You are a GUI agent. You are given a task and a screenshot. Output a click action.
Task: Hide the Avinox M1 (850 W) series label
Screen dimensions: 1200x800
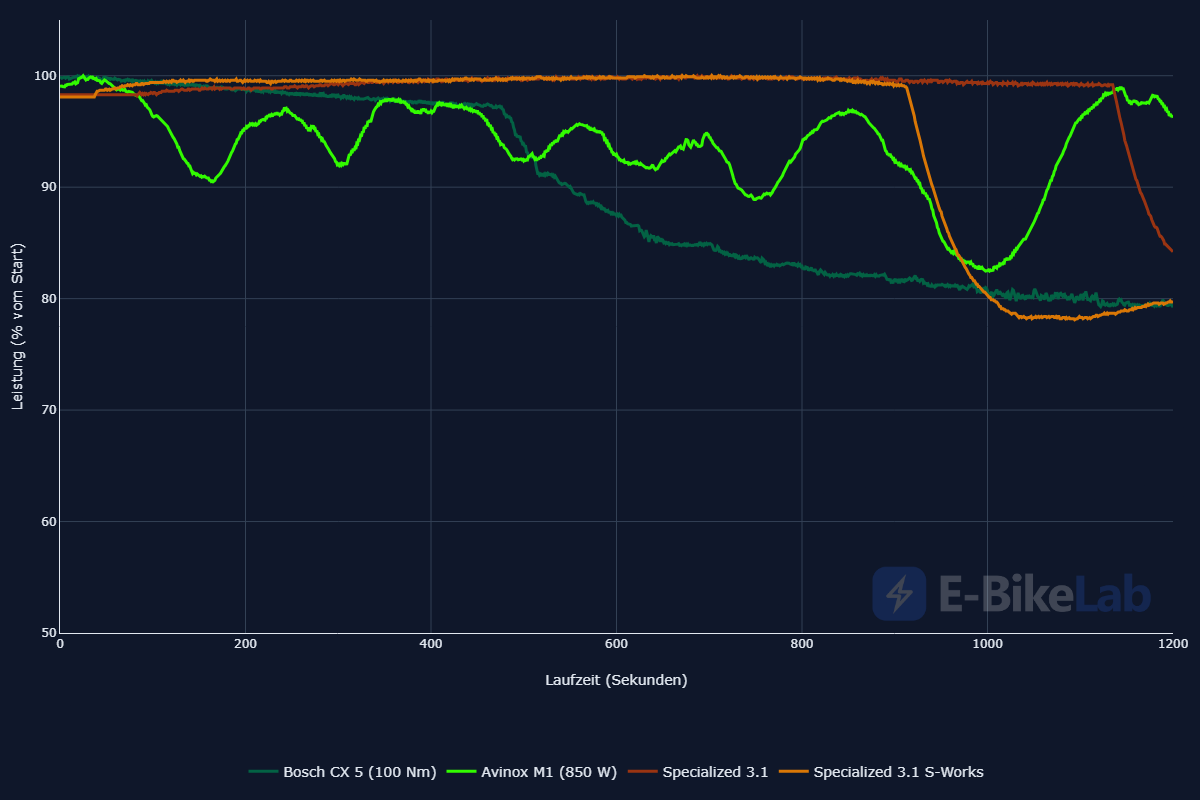(549, 772)
